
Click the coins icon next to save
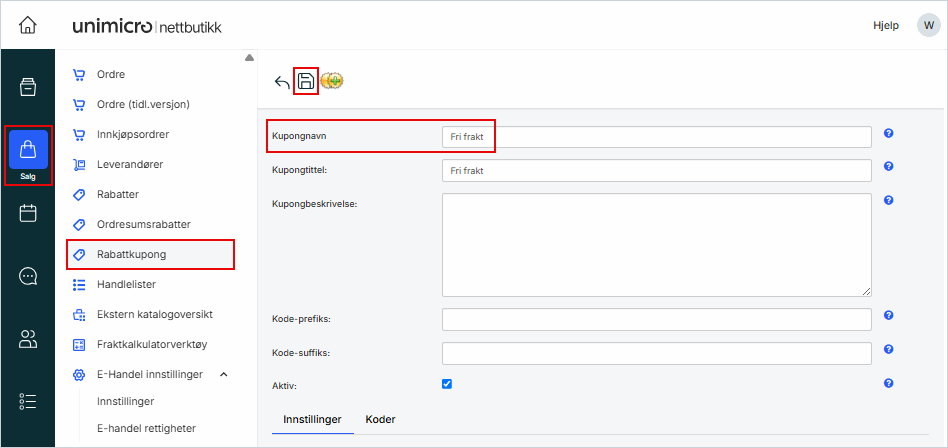(x=332, y=82)
